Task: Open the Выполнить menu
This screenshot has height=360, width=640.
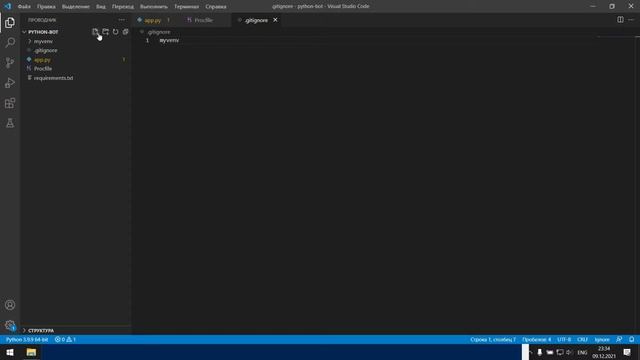Action: [153, 7]
